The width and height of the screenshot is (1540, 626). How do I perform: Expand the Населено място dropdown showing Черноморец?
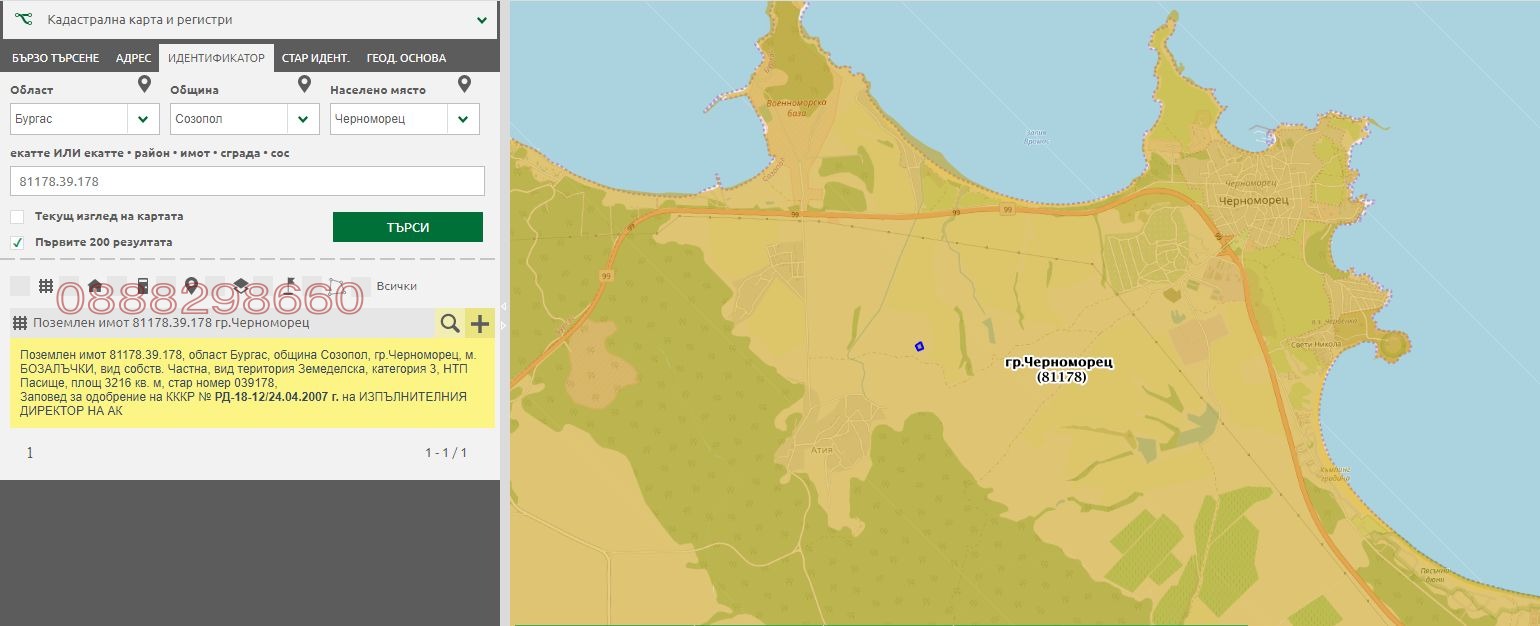click(x=463, y=119)
